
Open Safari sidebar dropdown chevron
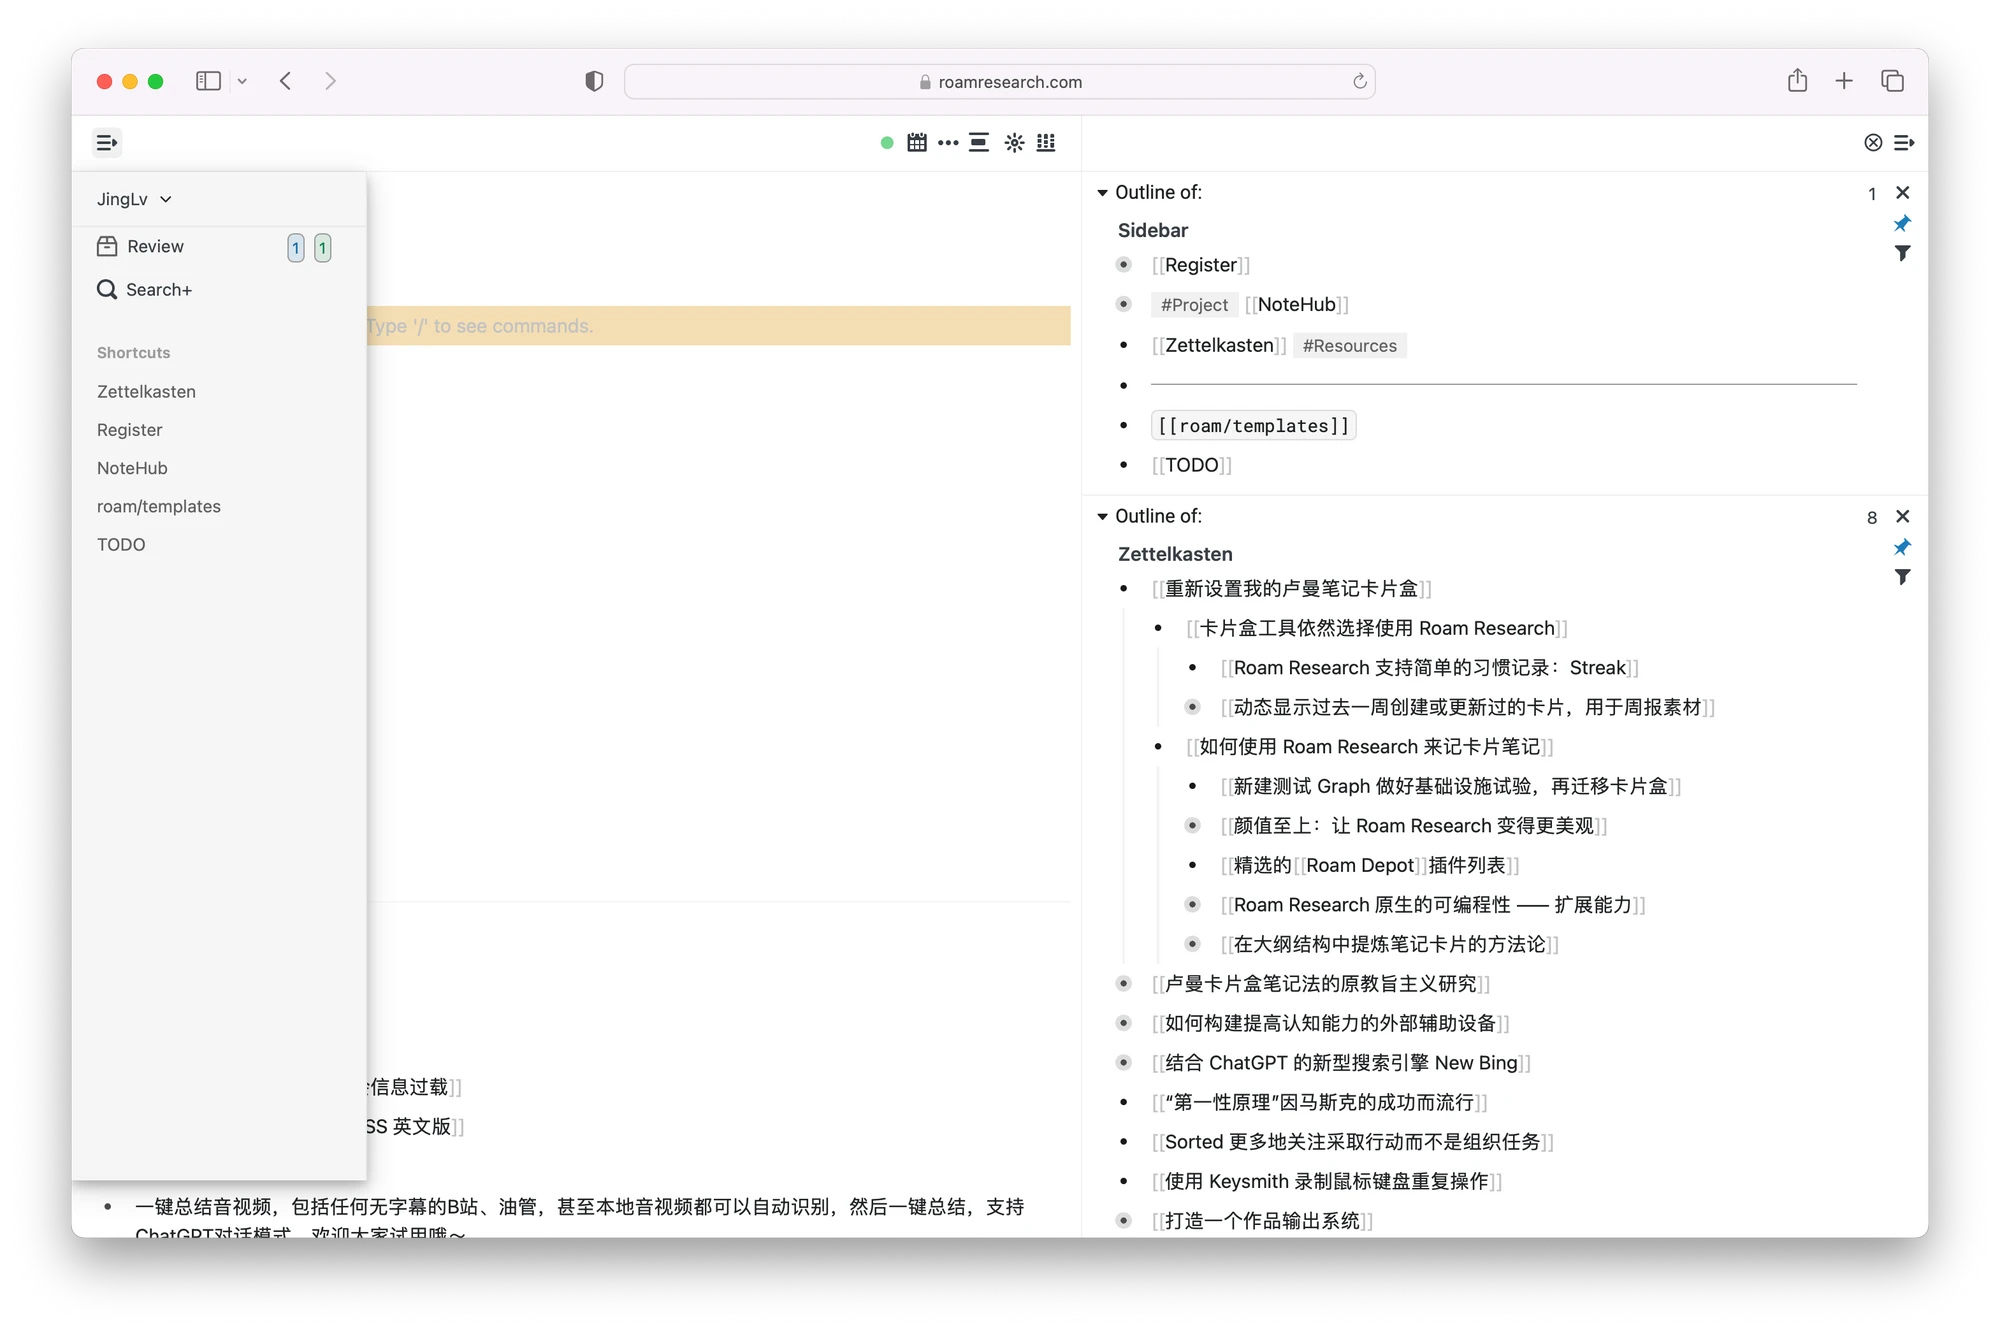click(242, 81)
